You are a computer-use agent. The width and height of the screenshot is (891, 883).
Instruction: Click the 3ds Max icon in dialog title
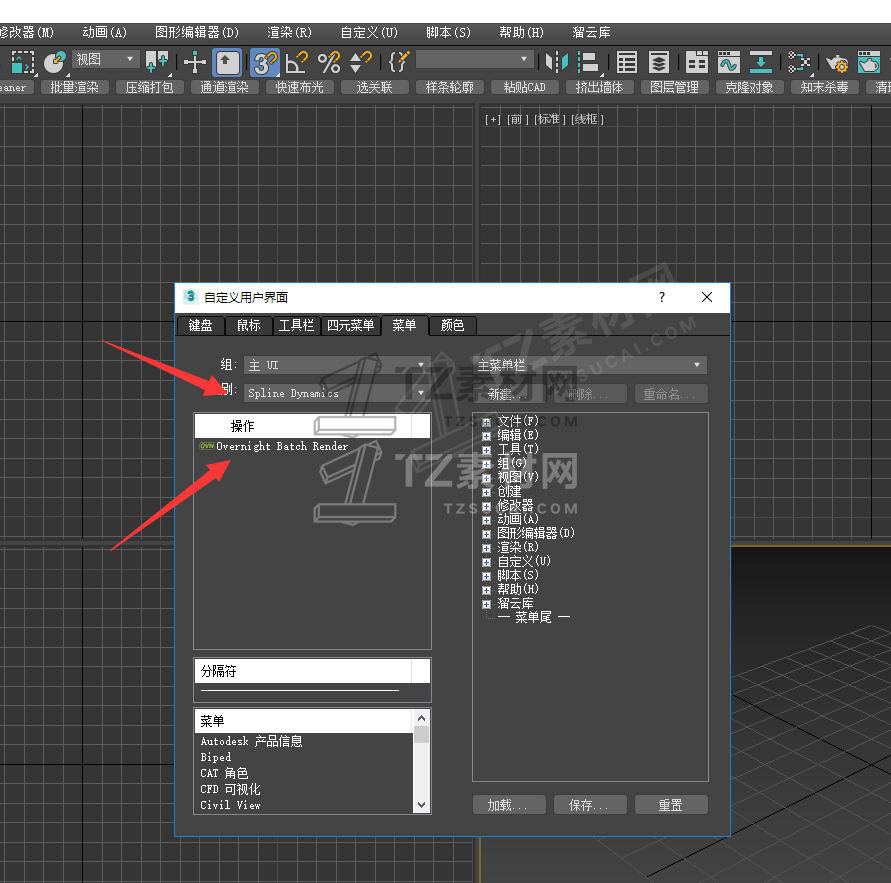click(x=190, y=297)
